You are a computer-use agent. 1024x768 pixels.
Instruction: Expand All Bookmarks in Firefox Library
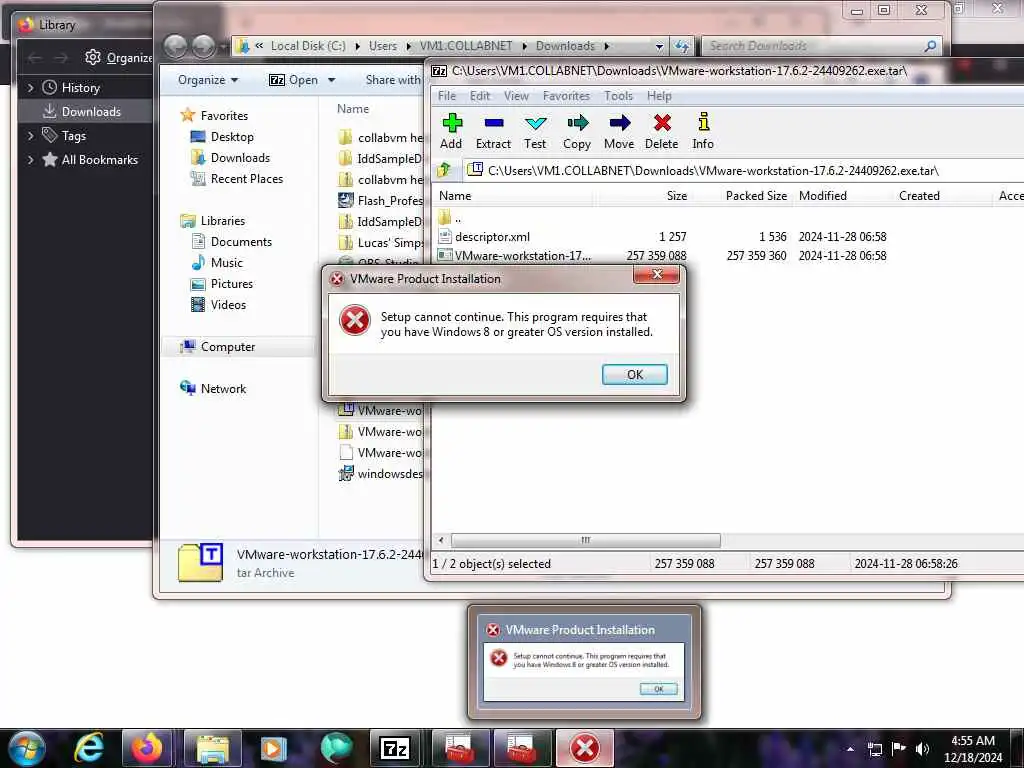[30, 160]
